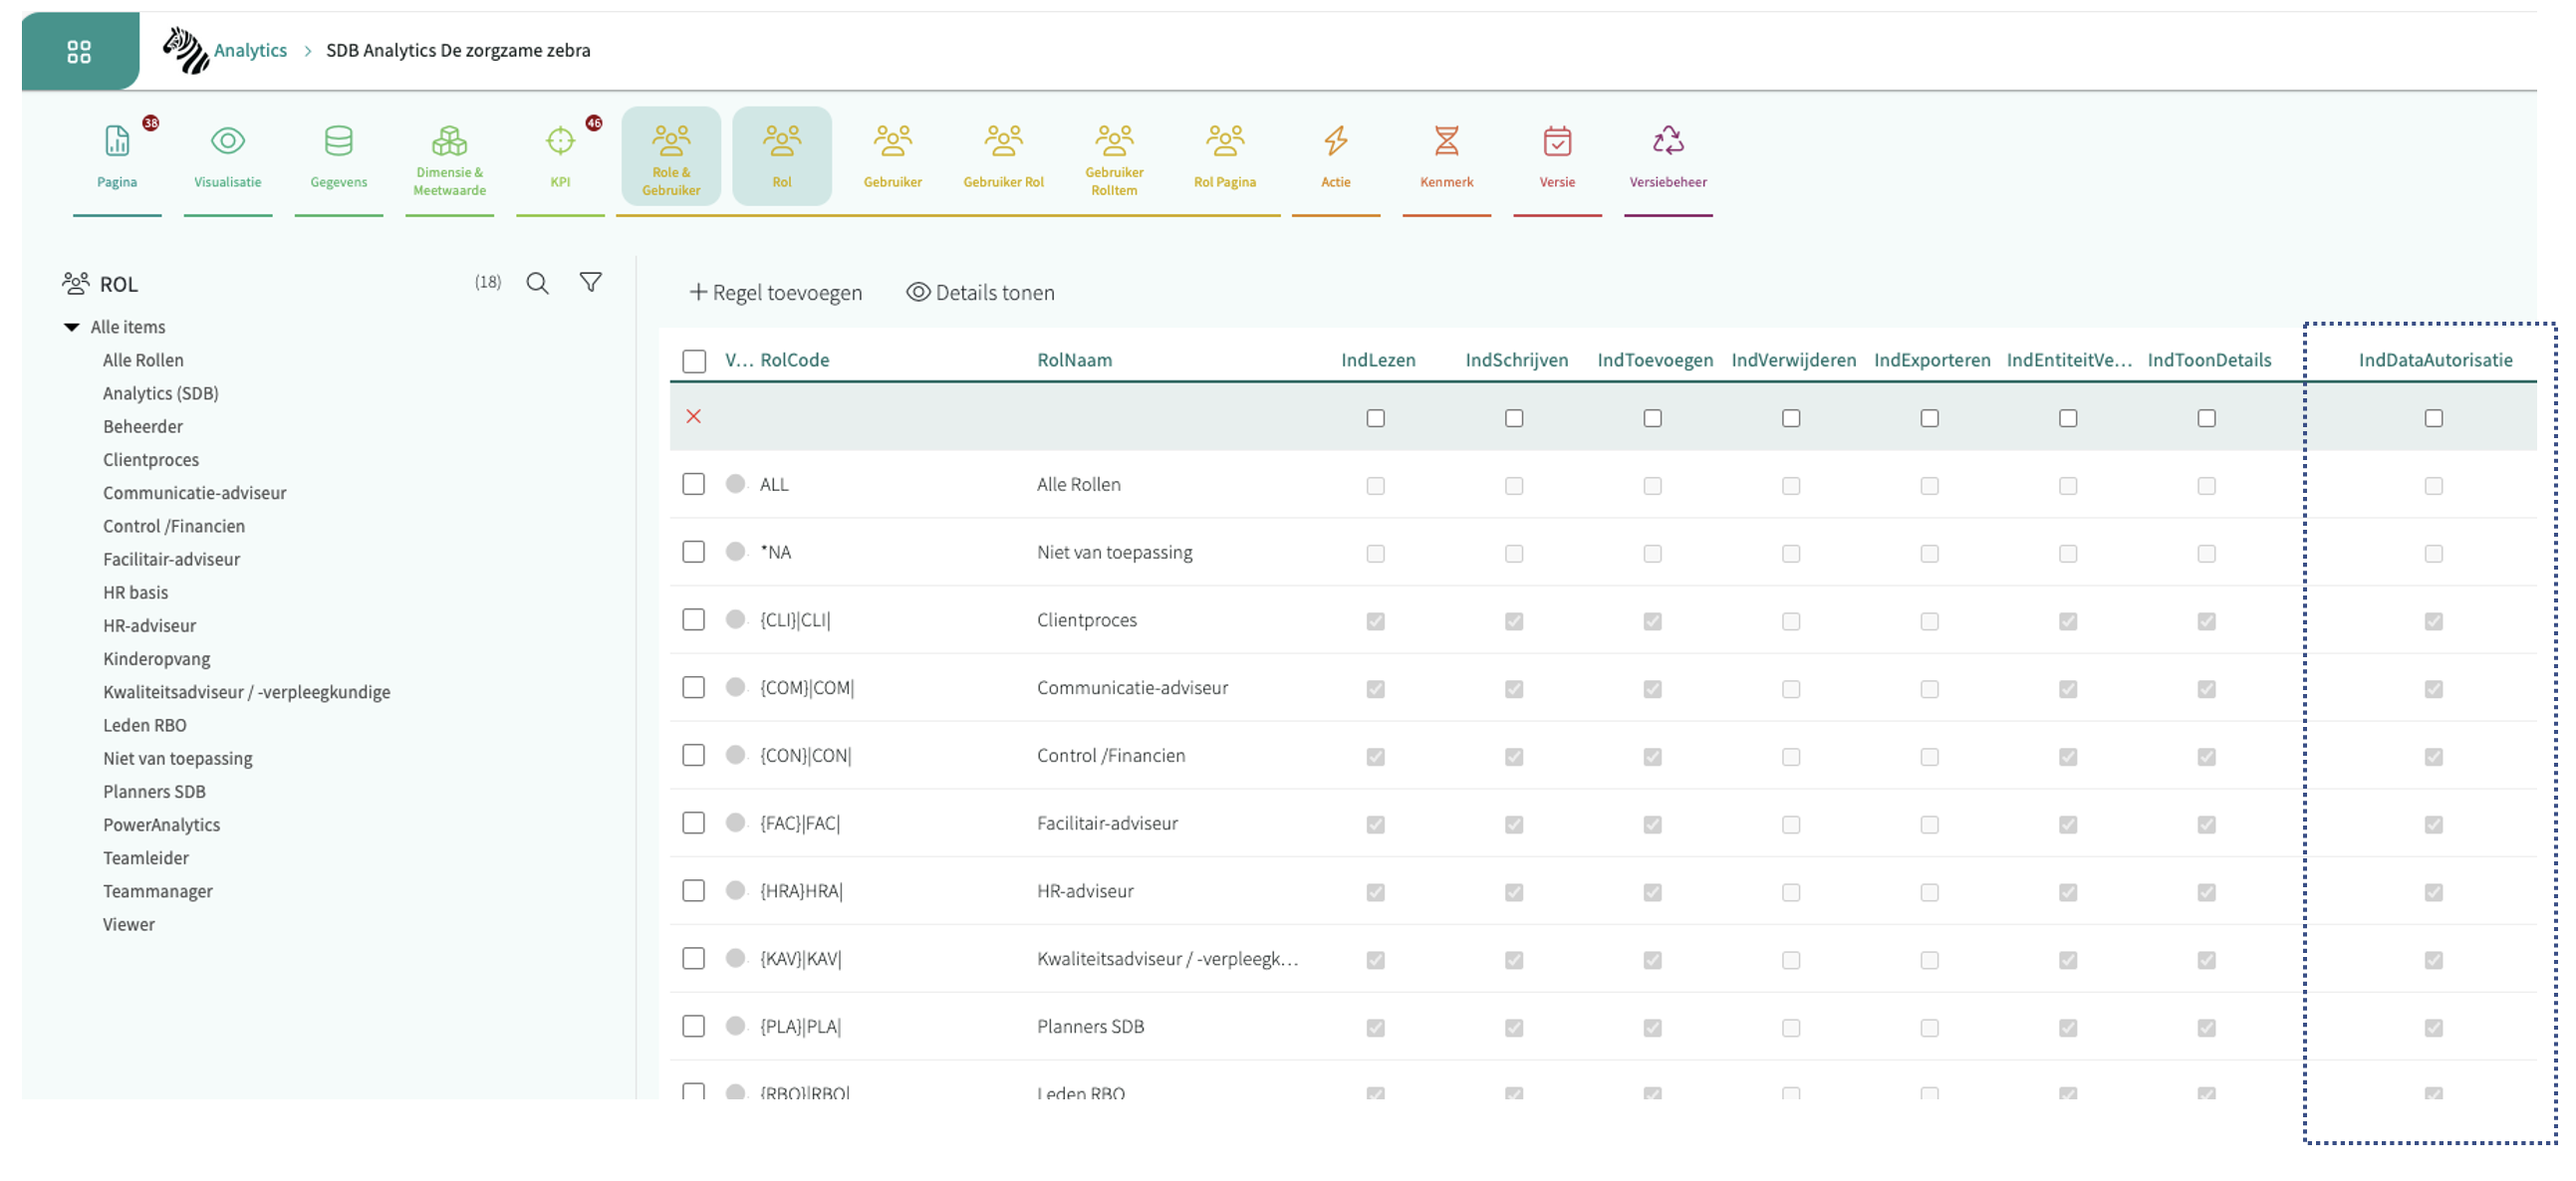The width and height of the screenshot is (2576, 1181).
Task: Click the Analytics breadcrumb link
Action: (250, 50)
